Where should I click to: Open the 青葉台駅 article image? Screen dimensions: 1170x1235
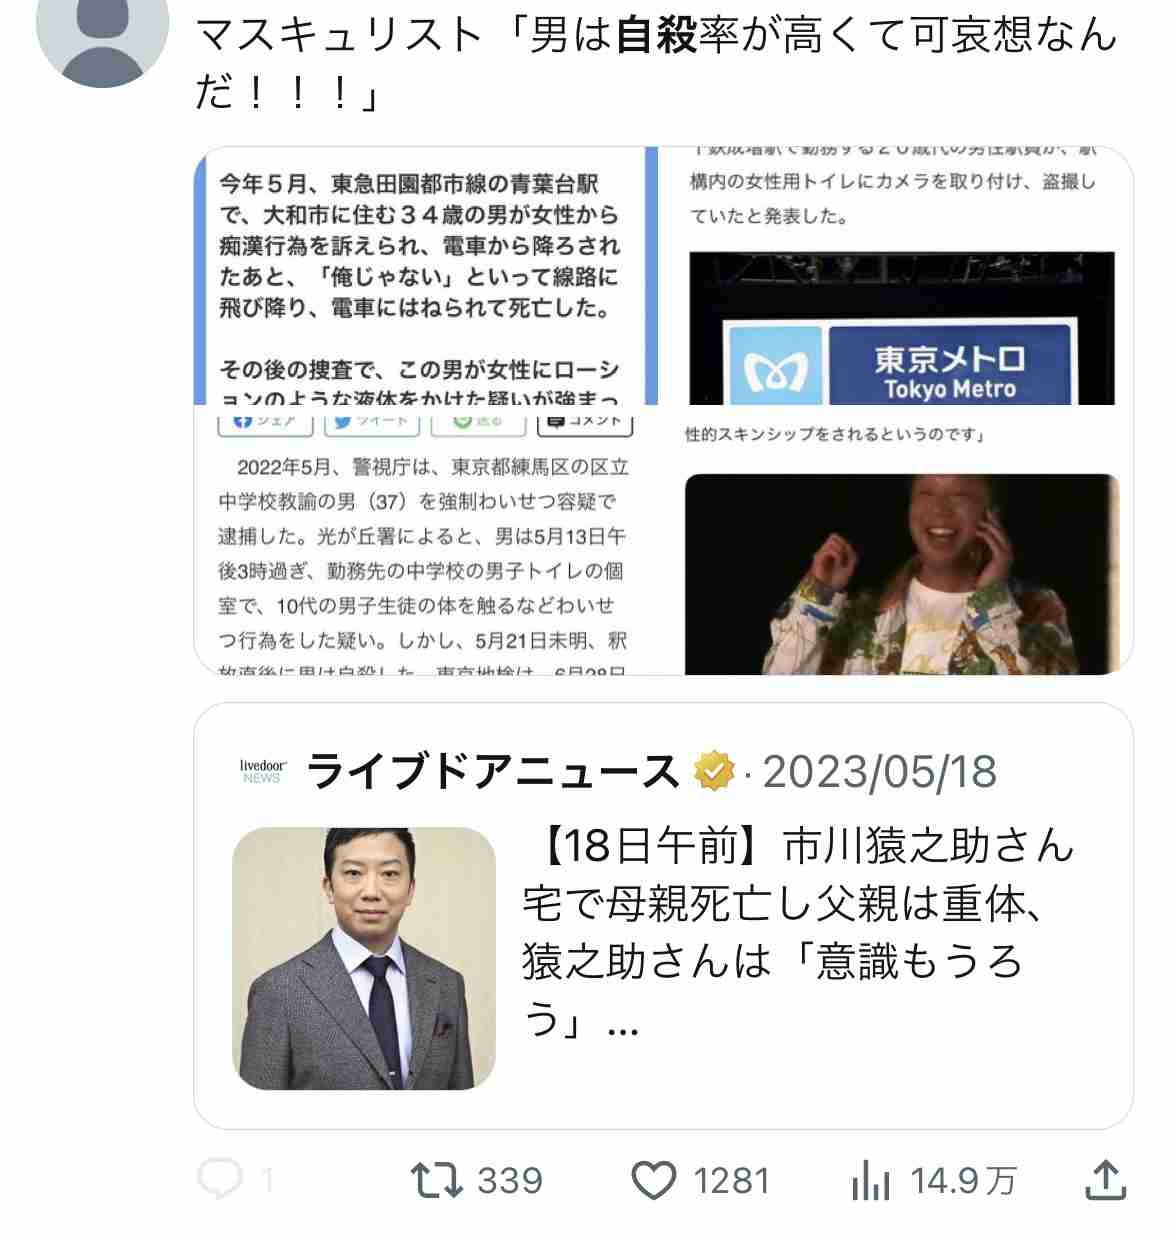coord(427,276)
